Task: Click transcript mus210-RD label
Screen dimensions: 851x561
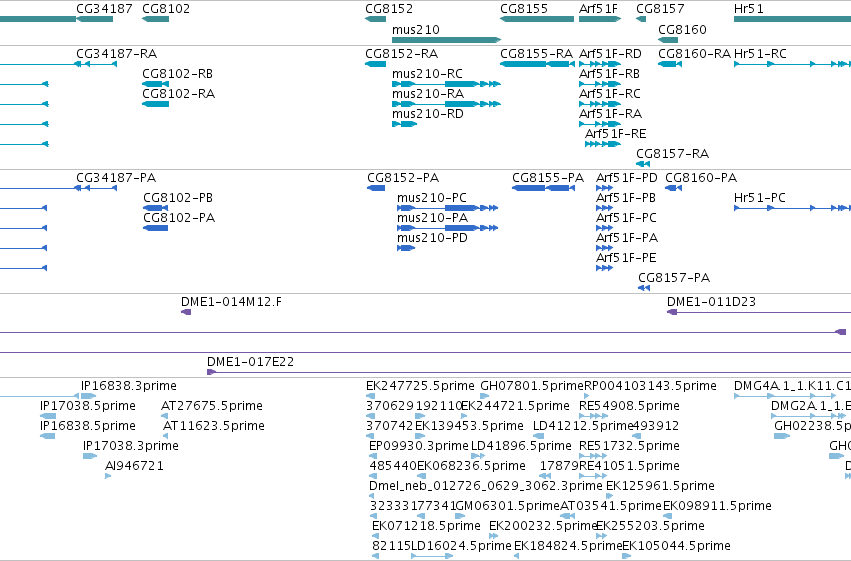Action: [x=428, y=114]
